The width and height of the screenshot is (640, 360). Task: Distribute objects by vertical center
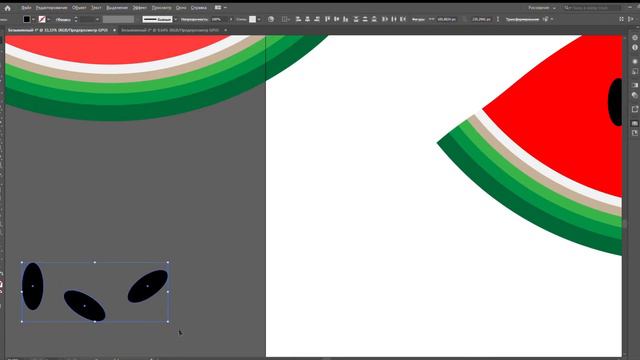[x=365, y=19]
